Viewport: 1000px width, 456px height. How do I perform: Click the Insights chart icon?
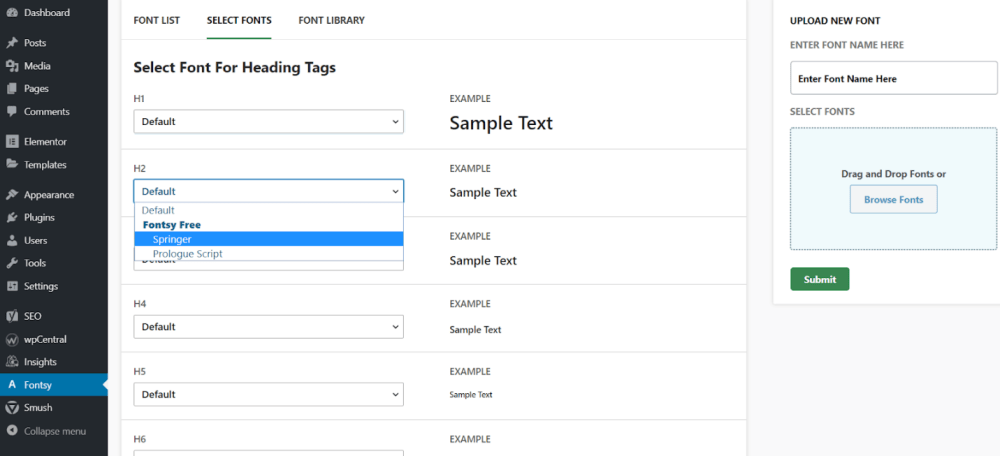click(x=12, y=362)
